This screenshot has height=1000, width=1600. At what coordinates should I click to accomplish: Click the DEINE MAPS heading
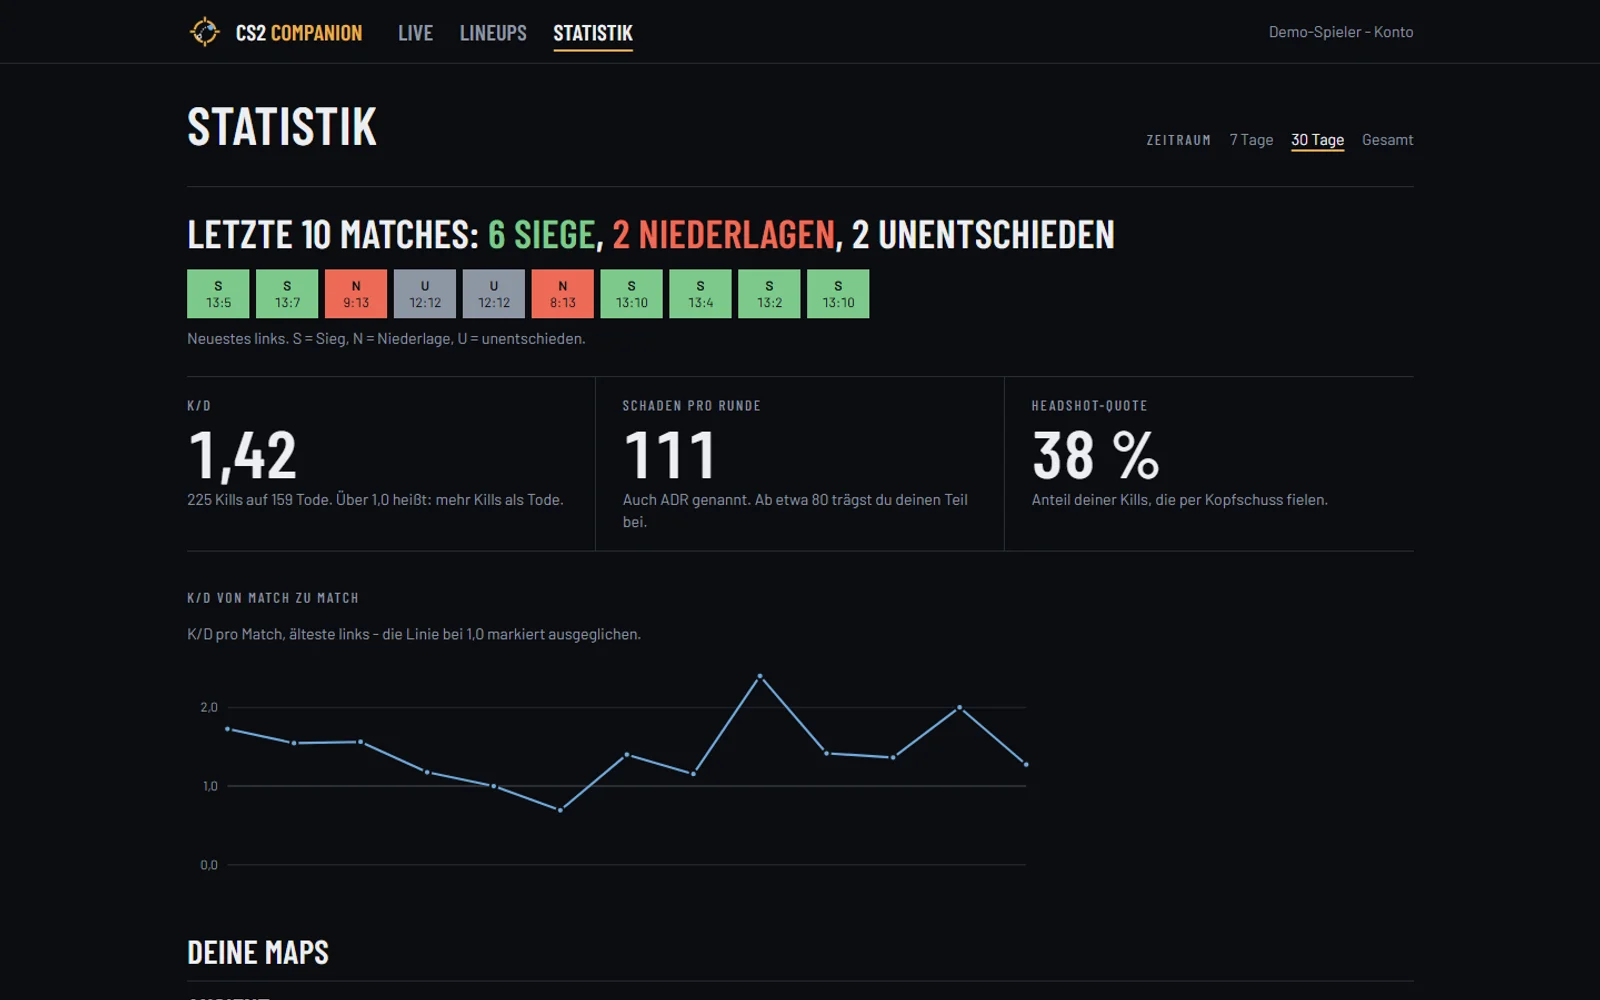[x=258, y=953]
